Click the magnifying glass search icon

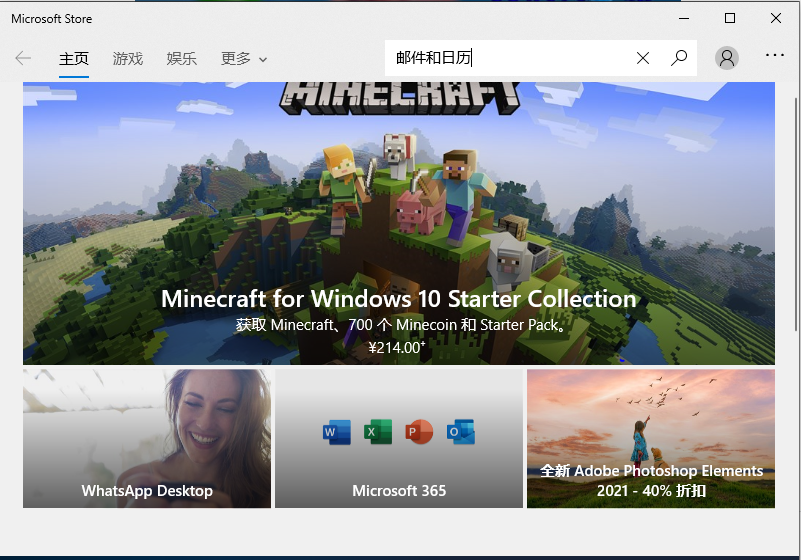tap(679, 58)
